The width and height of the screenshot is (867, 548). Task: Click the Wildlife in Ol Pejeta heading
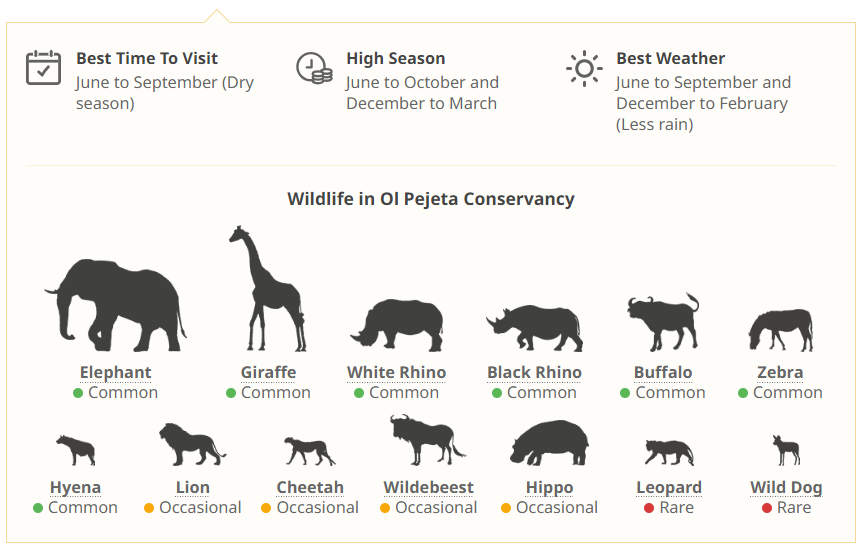pyautogui.click(x=431, y=198)
